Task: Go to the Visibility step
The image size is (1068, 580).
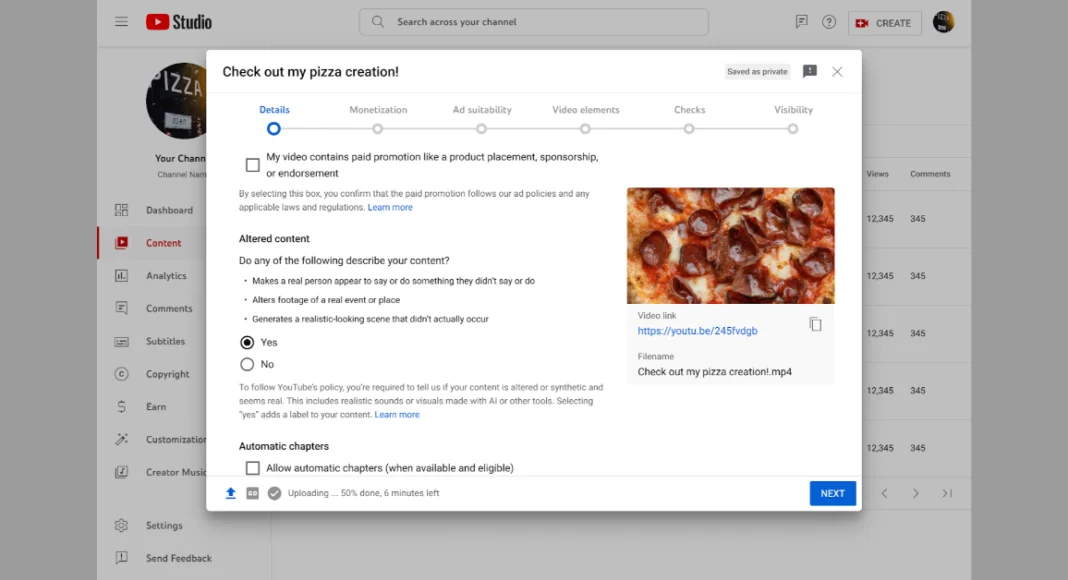Action: point(792,128)
